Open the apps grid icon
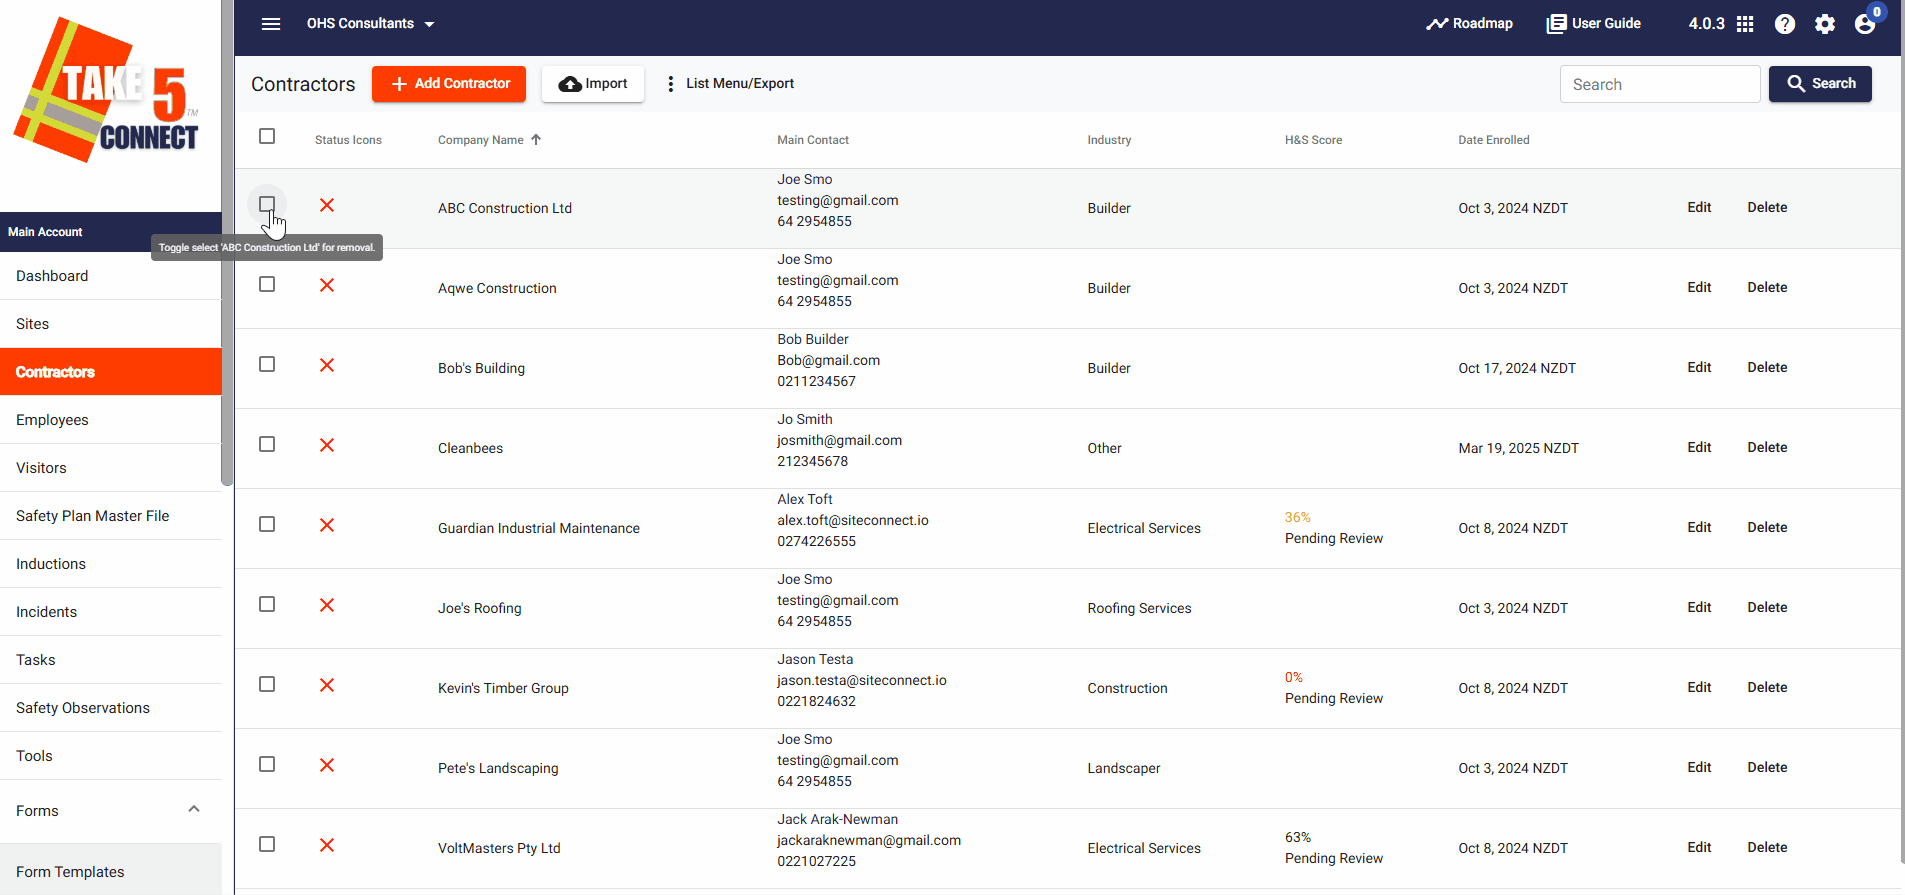Screen dimensions: 1905x895 coord(1745,24)
